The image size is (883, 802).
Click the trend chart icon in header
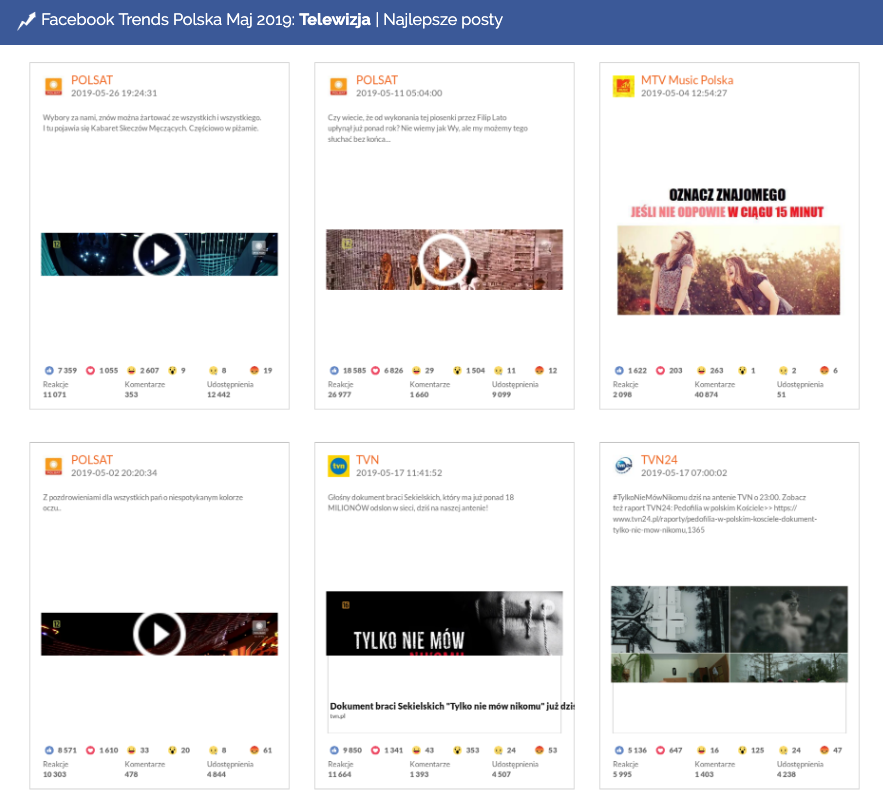[27, 21]
